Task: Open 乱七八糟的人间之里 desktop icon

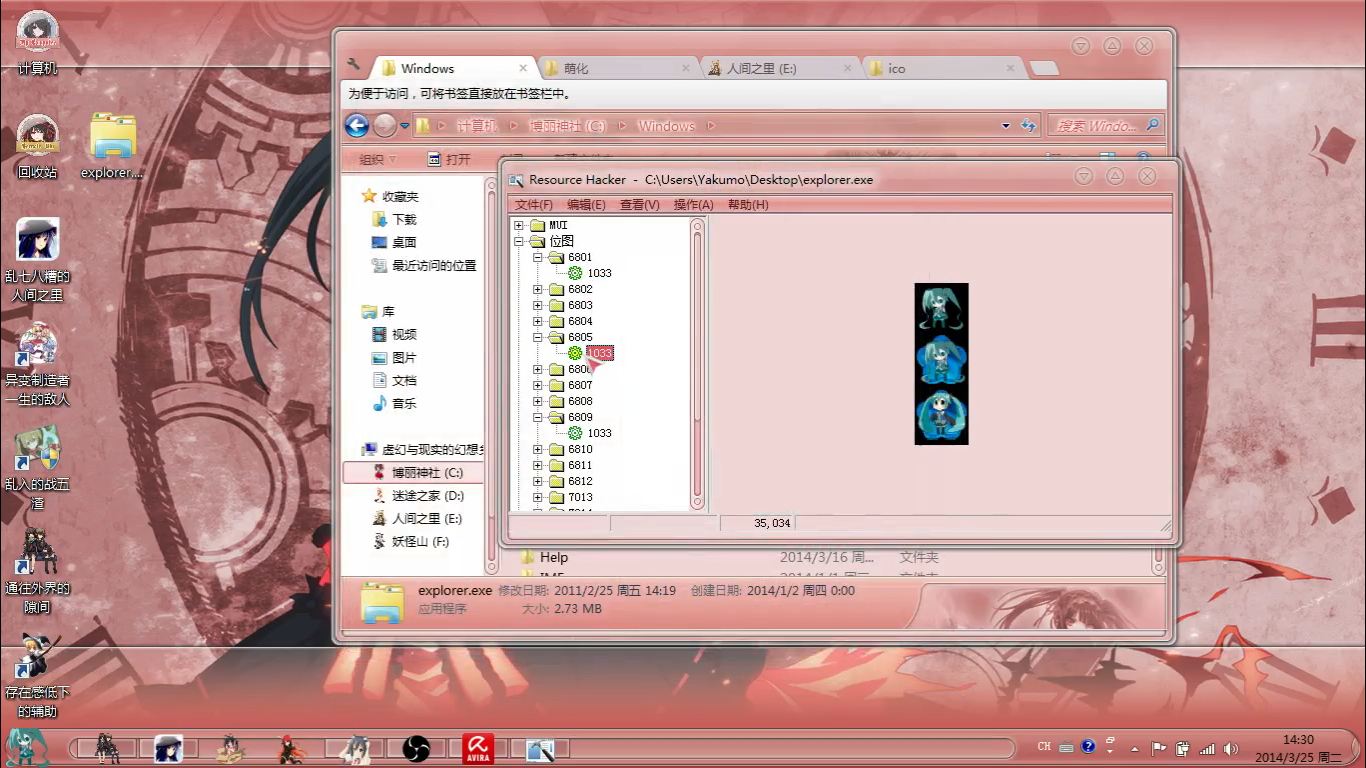Action: point(38,260)
